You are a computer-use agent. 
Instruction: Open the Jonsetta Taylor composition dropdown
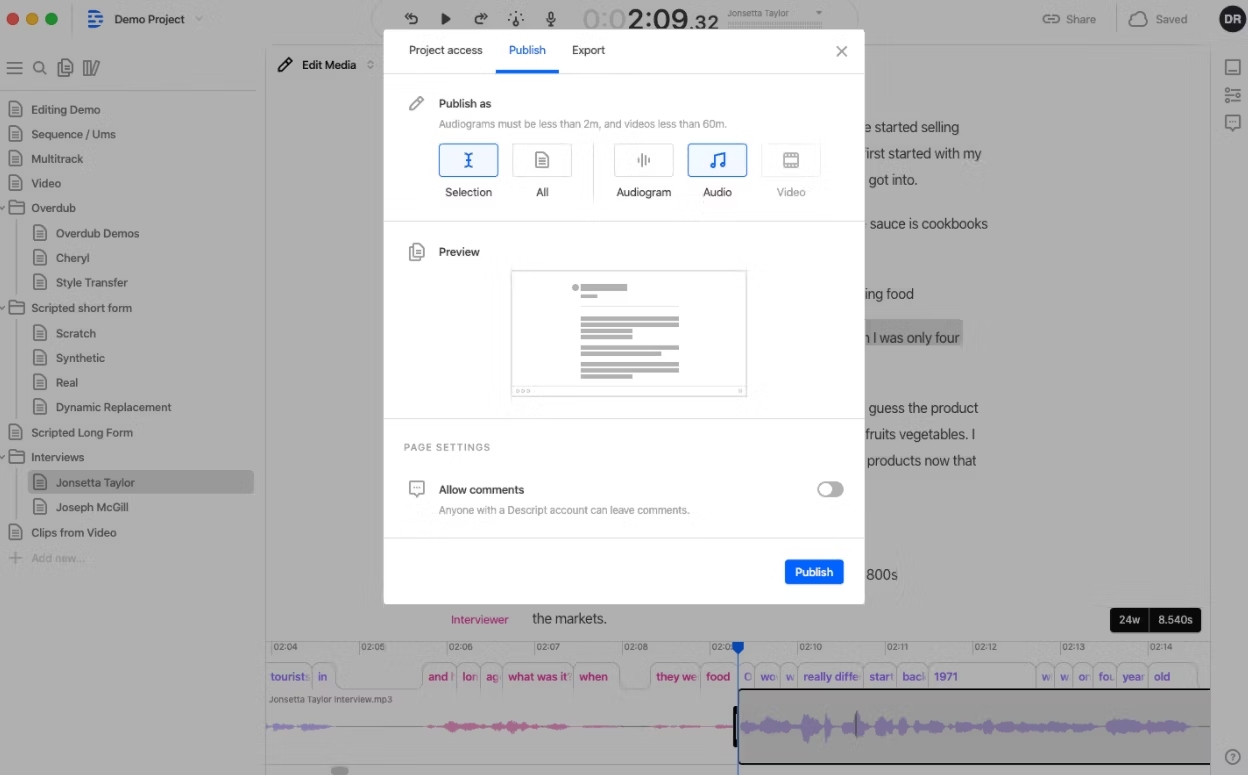pyautogui.click(x=775, y=13)
